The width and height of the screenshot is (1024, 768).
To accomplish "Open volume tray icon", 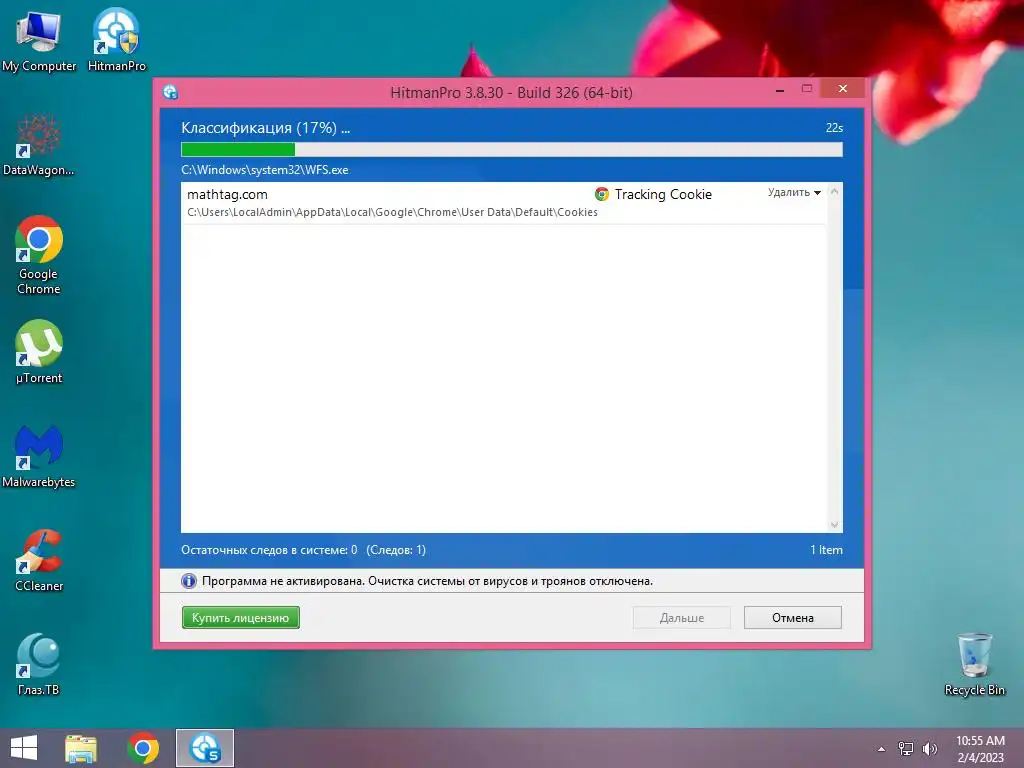I will pos(929,748).
